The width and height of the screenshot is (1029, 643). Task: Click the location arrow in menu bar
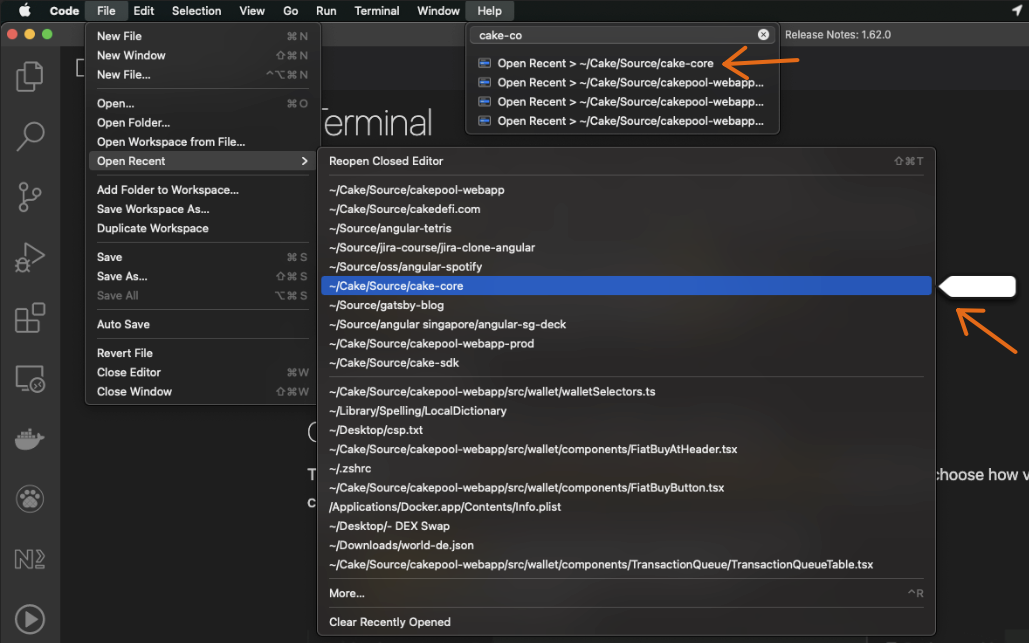coord(1017,10)
